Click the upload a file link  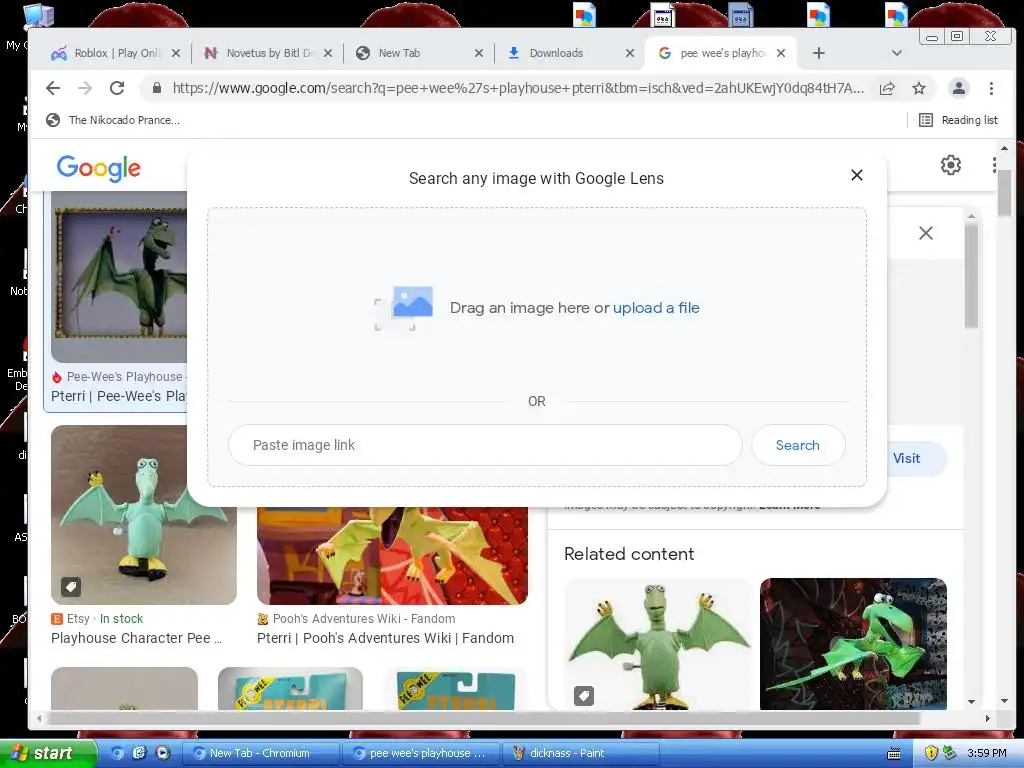656,308
